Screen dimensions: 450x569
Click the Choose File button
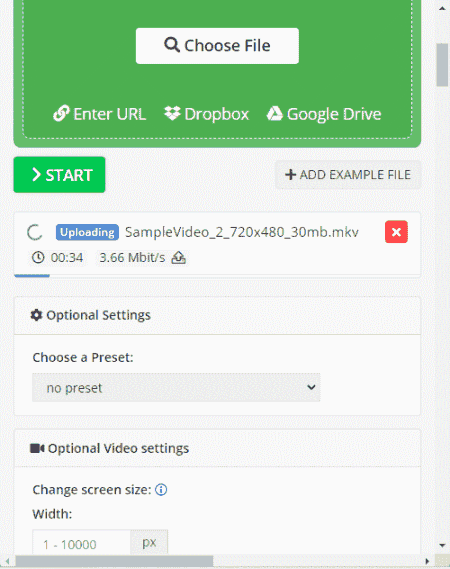pyautogui.click(x=217, y=46)
